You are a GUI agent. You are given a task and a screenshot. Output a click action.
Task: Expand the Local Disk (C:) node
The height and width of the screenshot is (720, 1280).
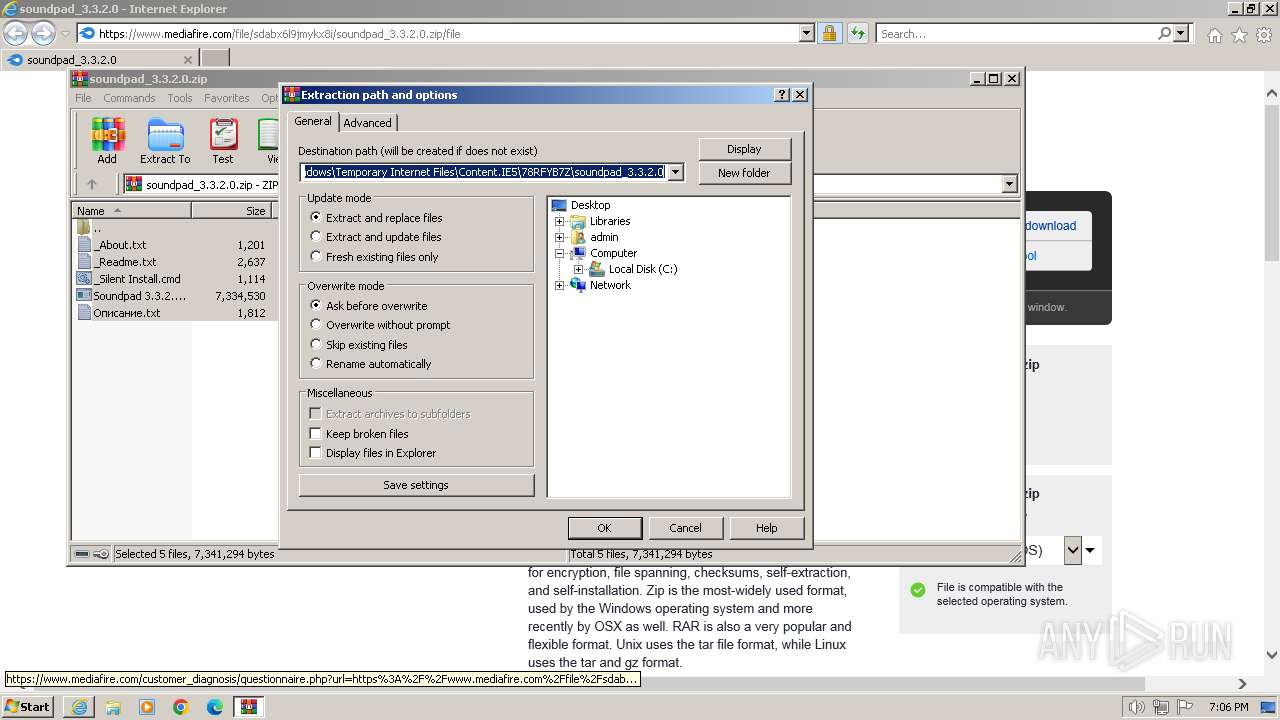coord(579,269)
